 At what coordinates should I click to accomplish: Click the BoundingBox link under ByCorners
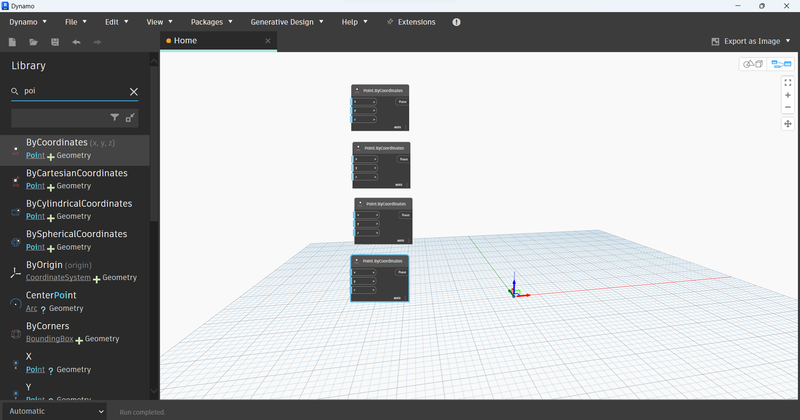[49, 339]
